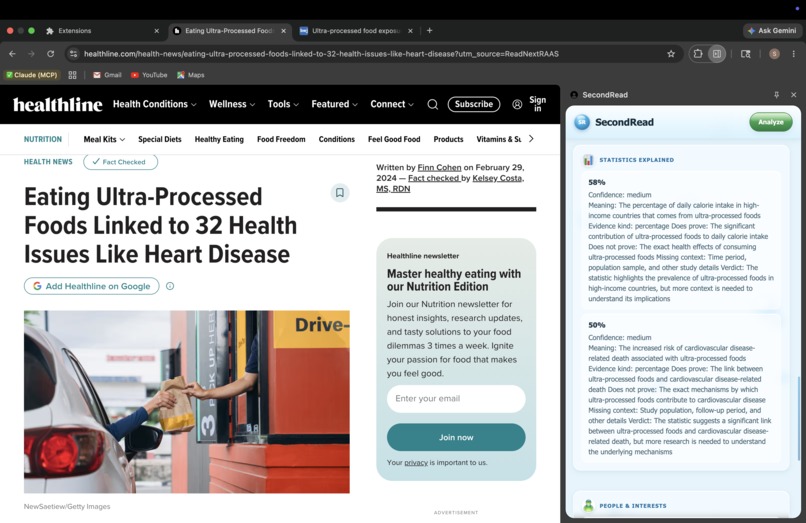The height and width of the screenshot is (523, 806).
Task: Bookmark this page with star icon
Action: [x=671, y=53]
